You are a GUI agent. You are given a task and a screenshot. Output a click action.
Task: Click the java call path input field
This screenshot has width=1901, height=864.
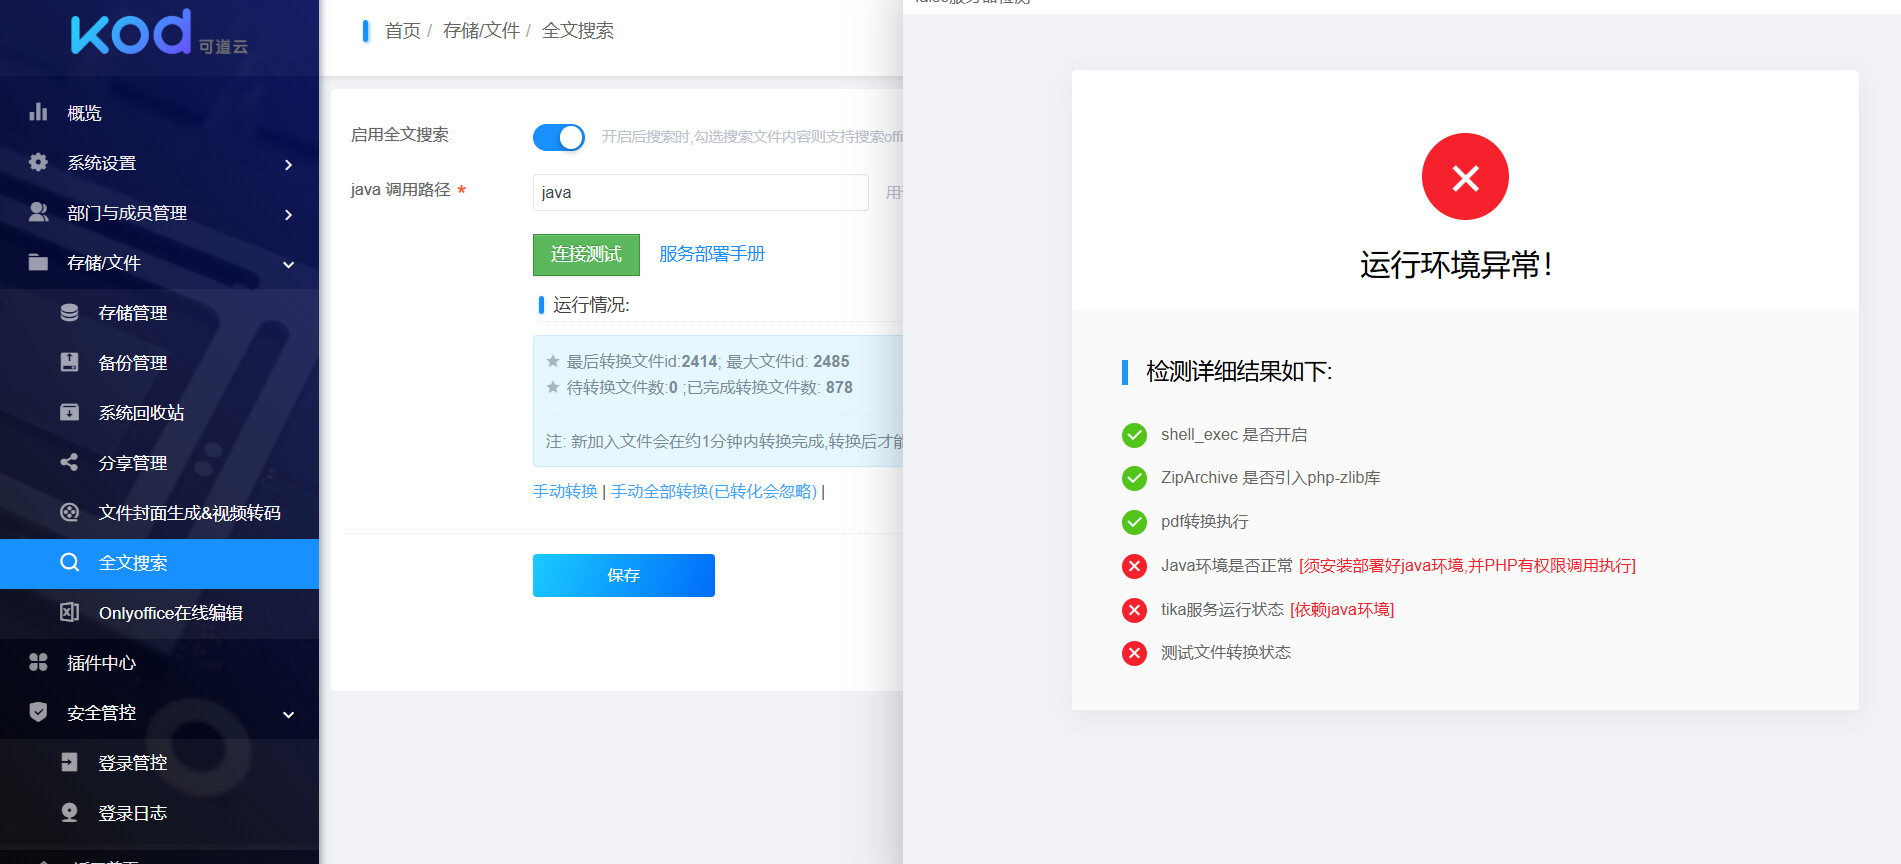point(700,192)
